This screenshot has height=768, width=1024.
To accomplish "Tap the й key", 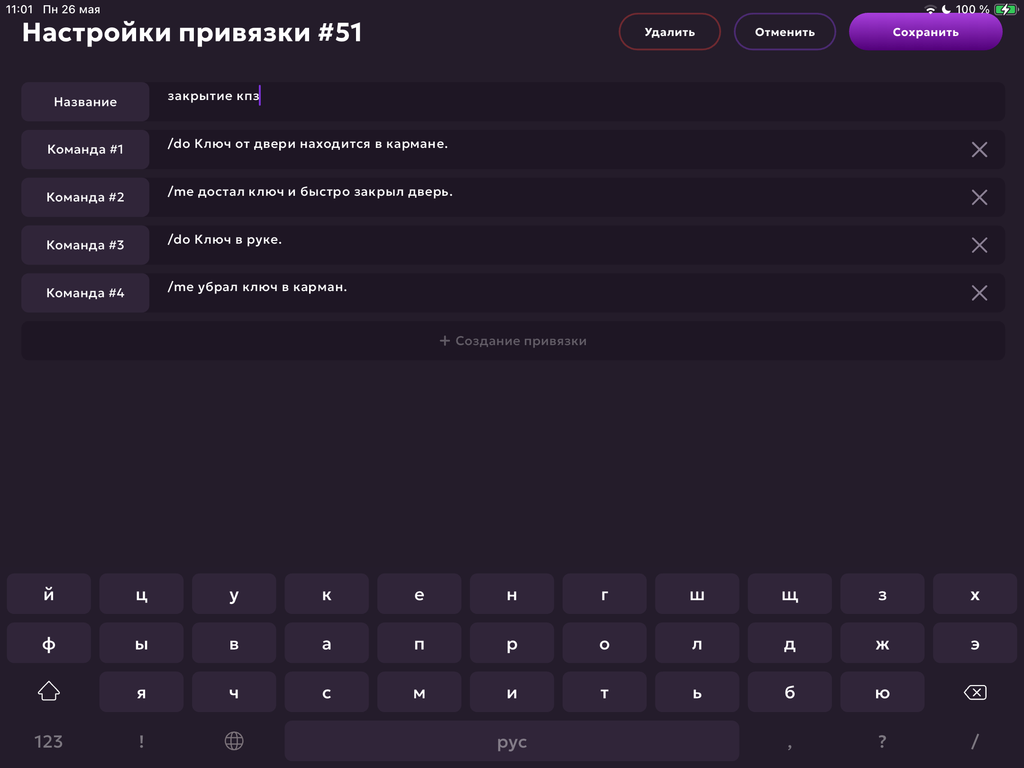I will coord(49,594).
